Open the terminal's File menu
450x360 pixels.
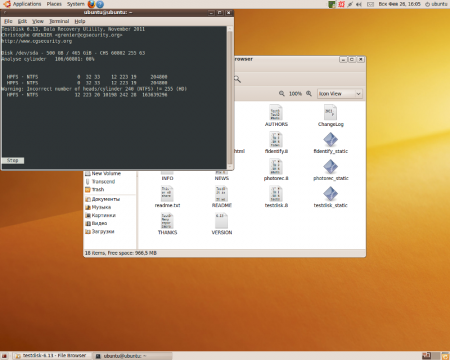click(x=8, y=21)
